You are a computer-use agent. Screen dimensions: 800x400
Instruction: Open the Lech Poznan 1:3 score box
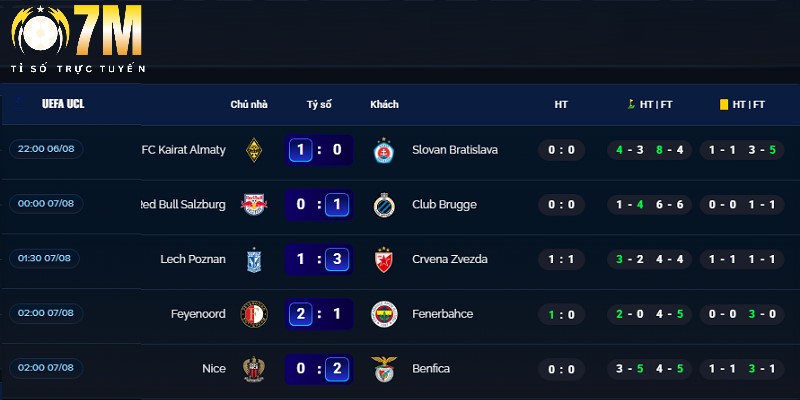pos(319,259)
